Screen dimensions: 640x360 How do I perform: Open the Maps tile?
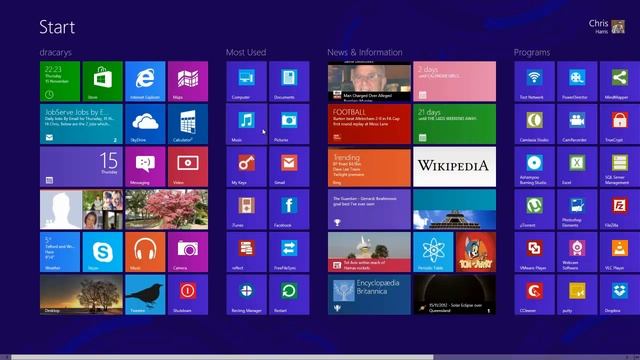188,81
